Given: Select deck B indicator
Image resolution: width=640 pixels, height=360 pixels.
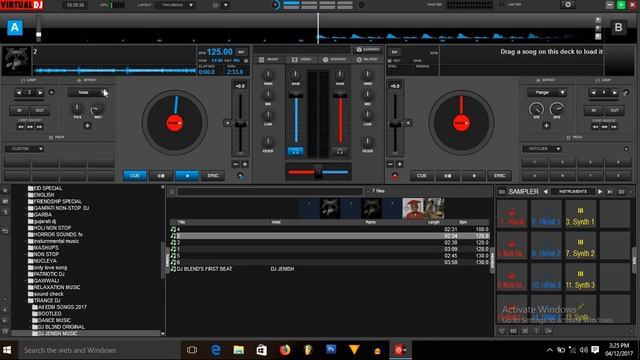Looking at the screenshot, I should [618, 27].
